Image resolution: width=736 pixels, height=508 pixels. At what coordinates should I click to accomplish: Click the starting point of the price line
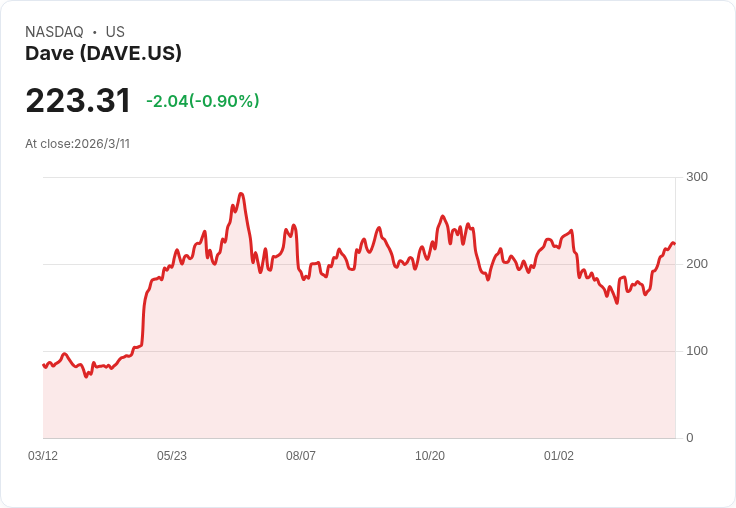coord(43,365)
